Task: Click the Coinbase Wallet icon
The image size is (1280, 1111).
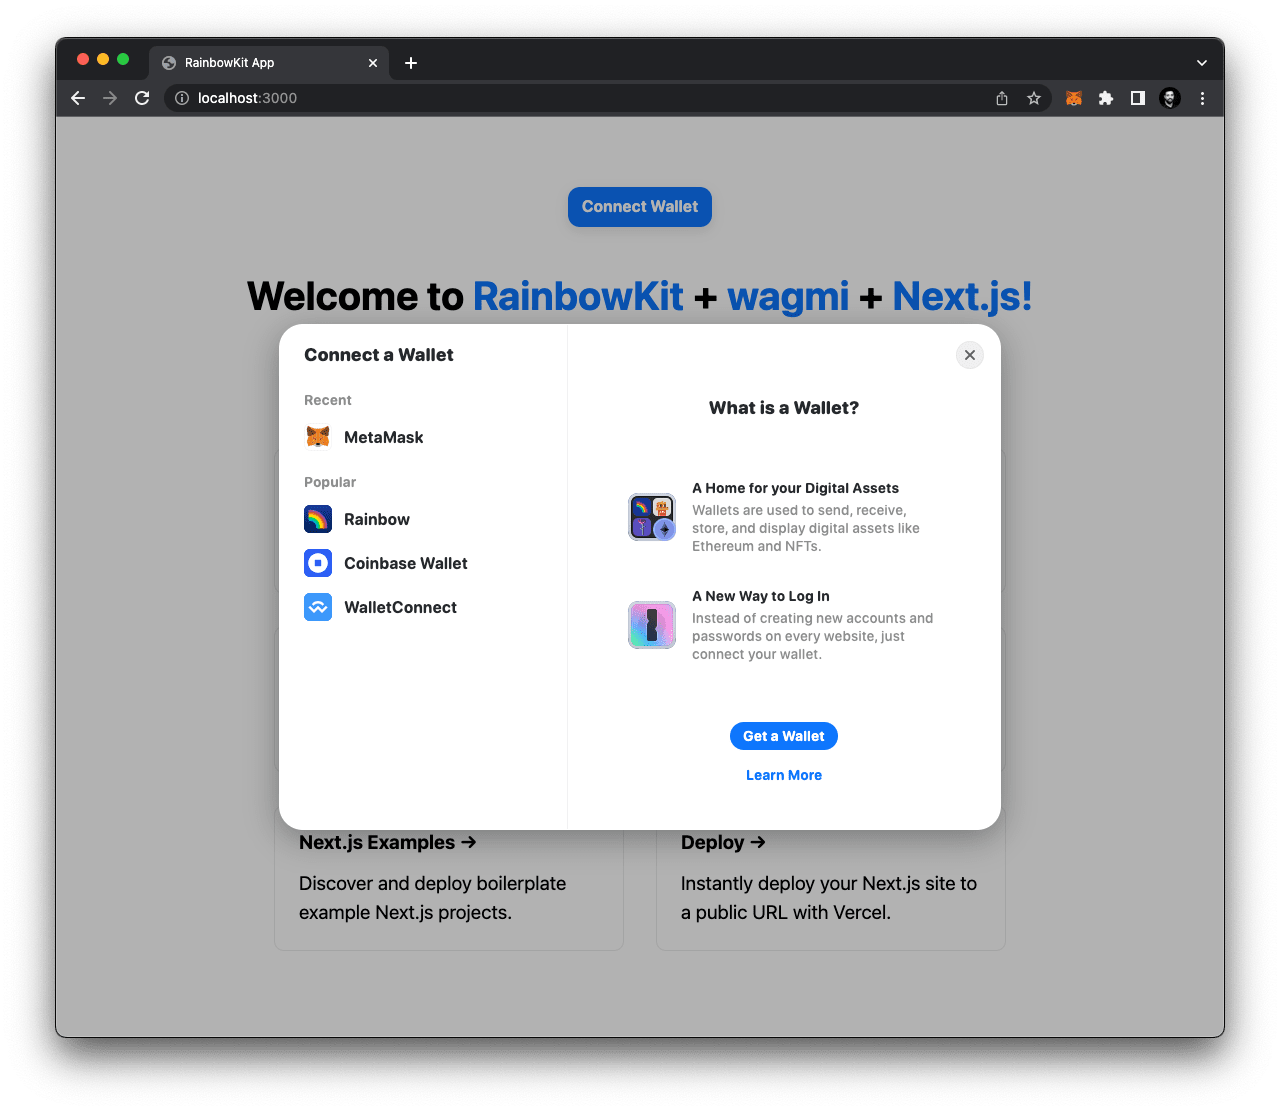Action: coord(318,563)
